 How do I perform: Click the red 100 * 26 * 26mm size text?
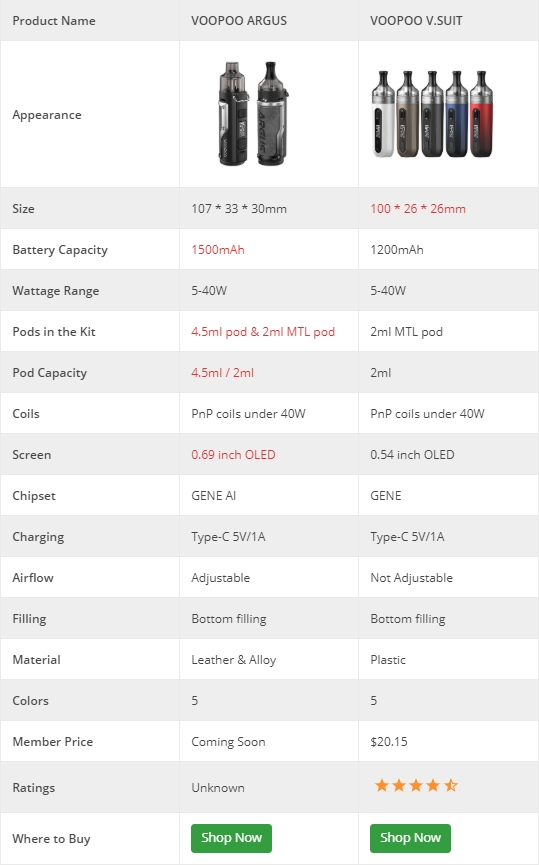[418, 209]
